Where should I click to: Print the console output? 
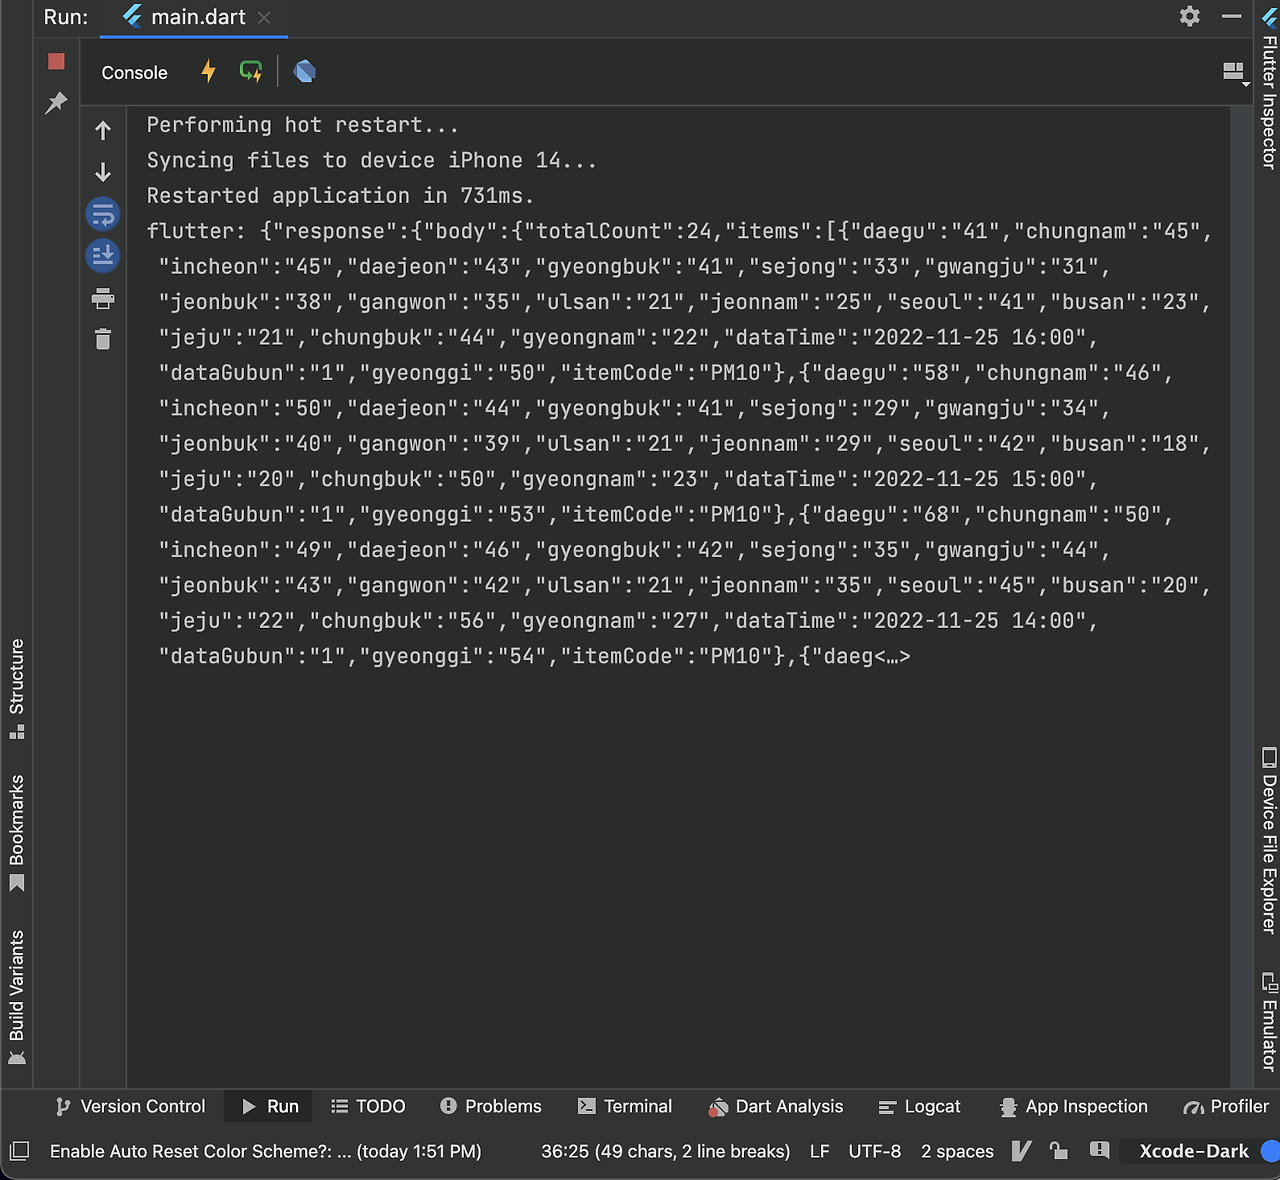[103, 298]
